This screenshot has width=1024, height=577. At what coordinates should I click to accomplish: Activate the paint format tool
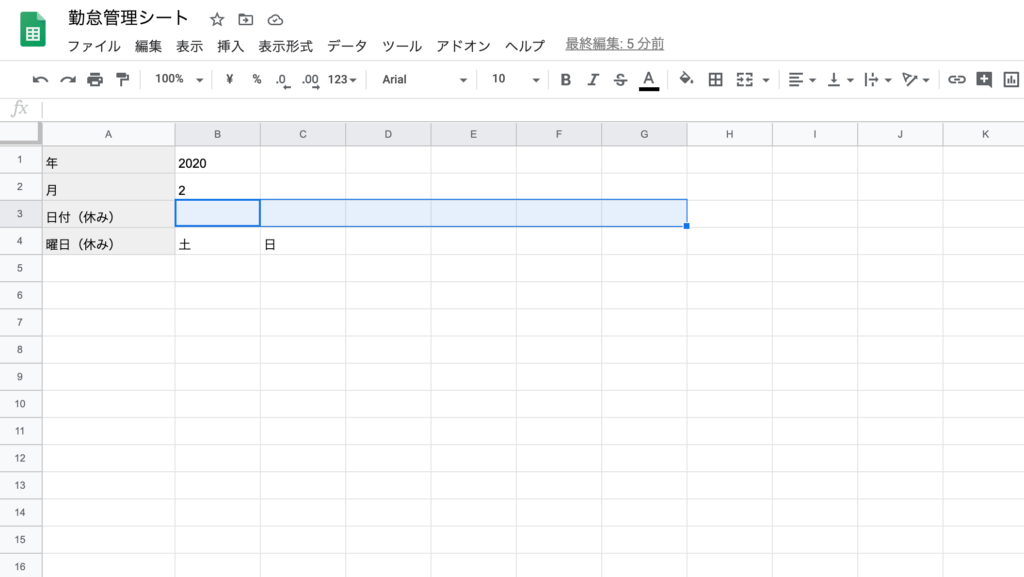(x=122, y=80)
